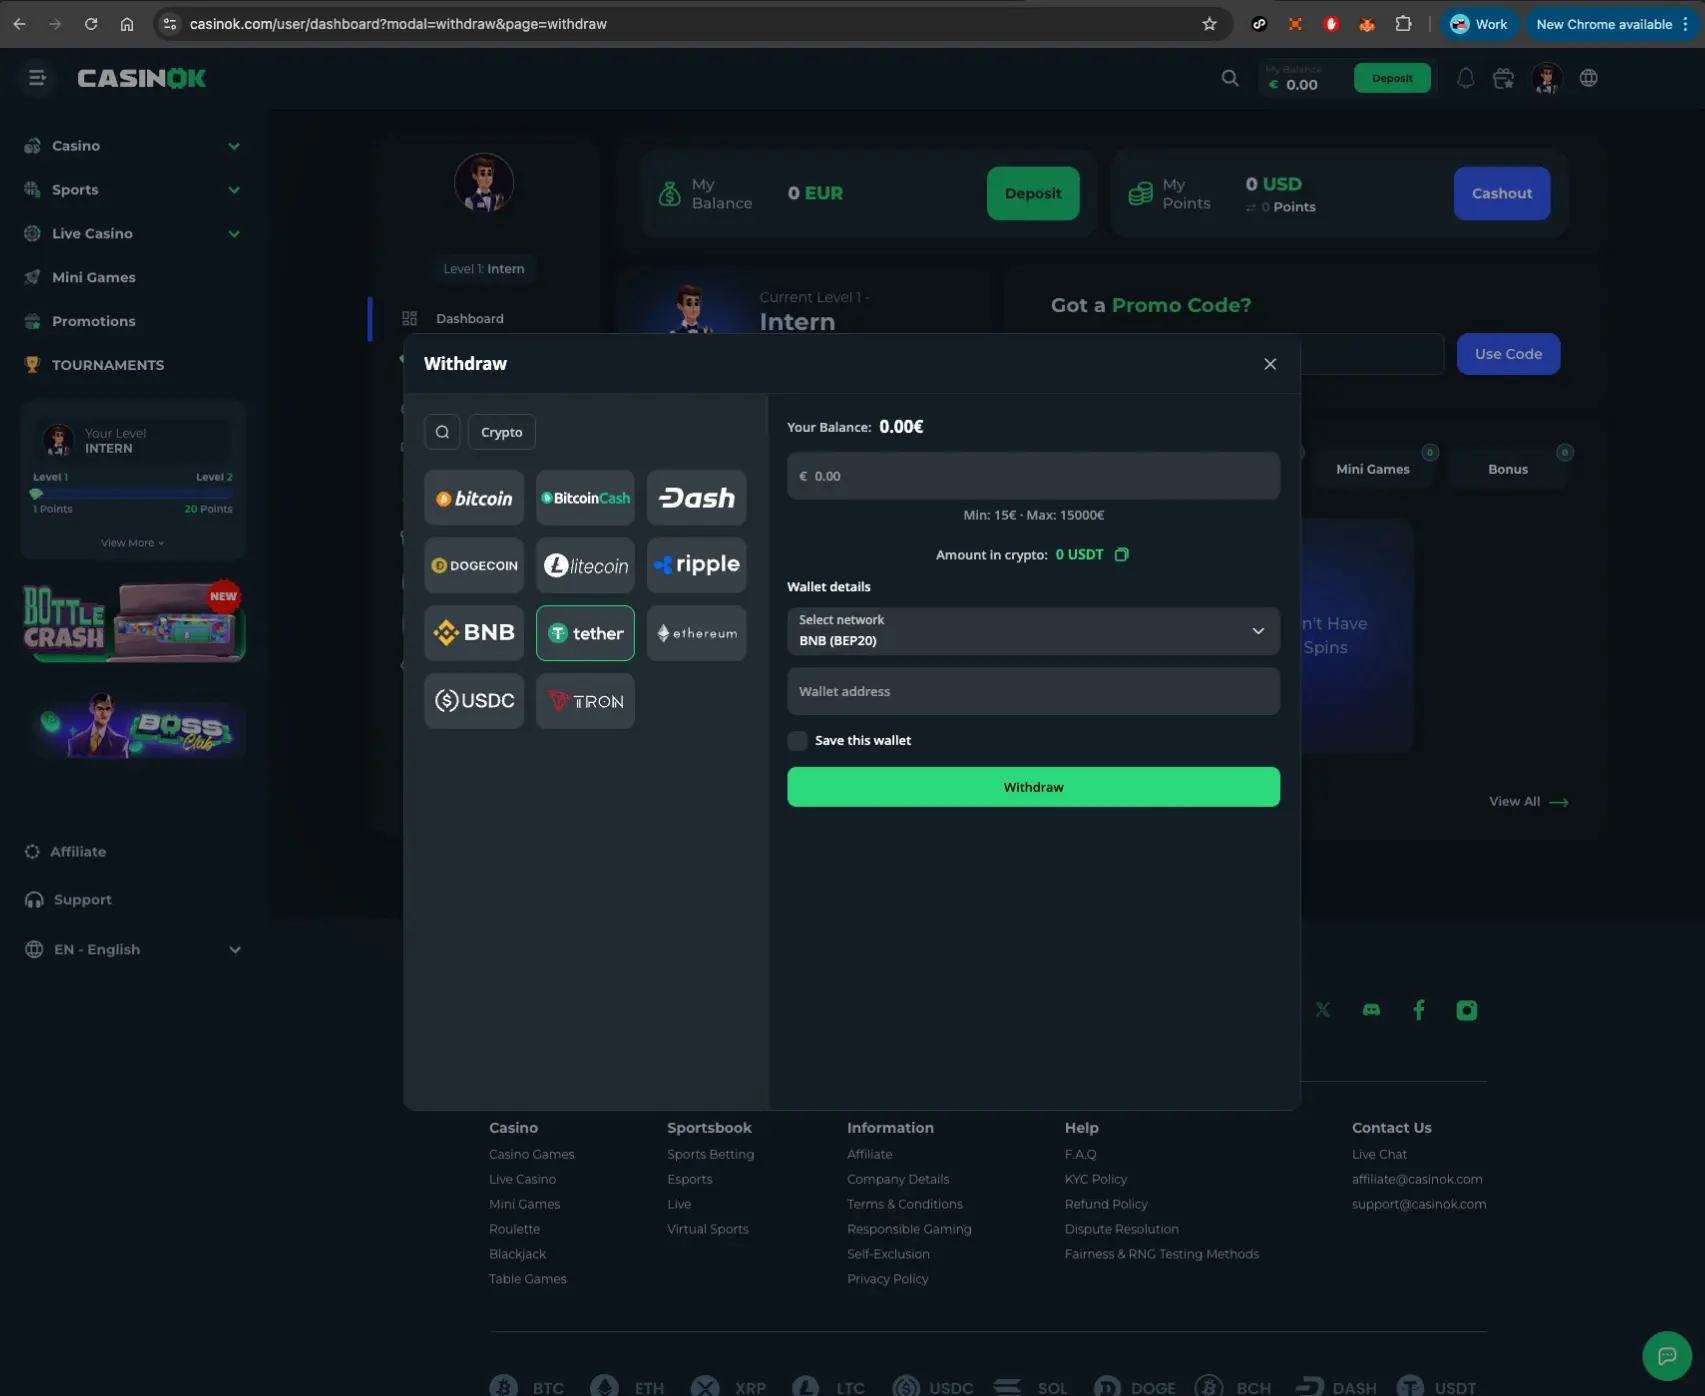The height and width of the screenshot is (1396, 1705).
Task: Open the user avatar menu in header
Action: click(x=1547, y=78)
